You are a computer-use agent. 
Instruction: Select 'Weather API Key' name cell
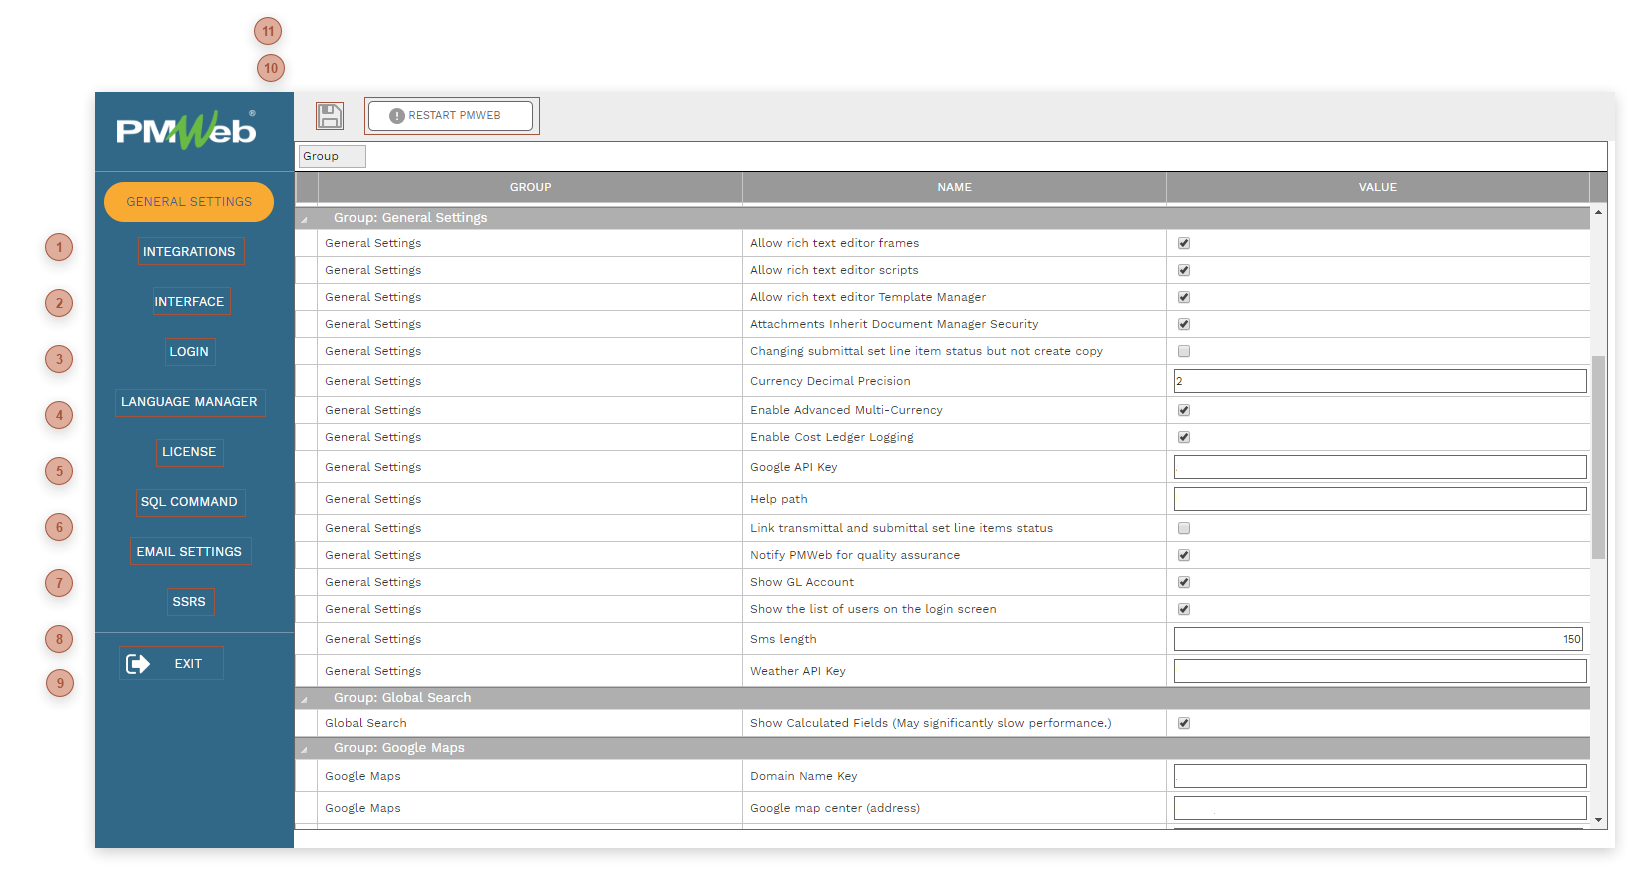pyautogui.click(x=954, y=671)
